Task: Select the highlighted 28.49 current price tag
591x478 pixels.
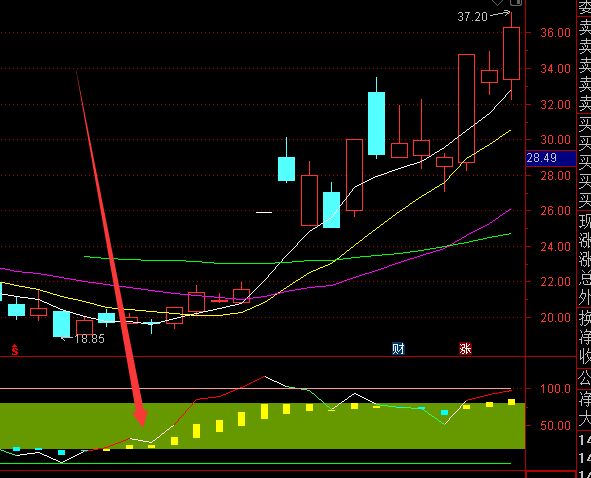Action: point(551,158)
